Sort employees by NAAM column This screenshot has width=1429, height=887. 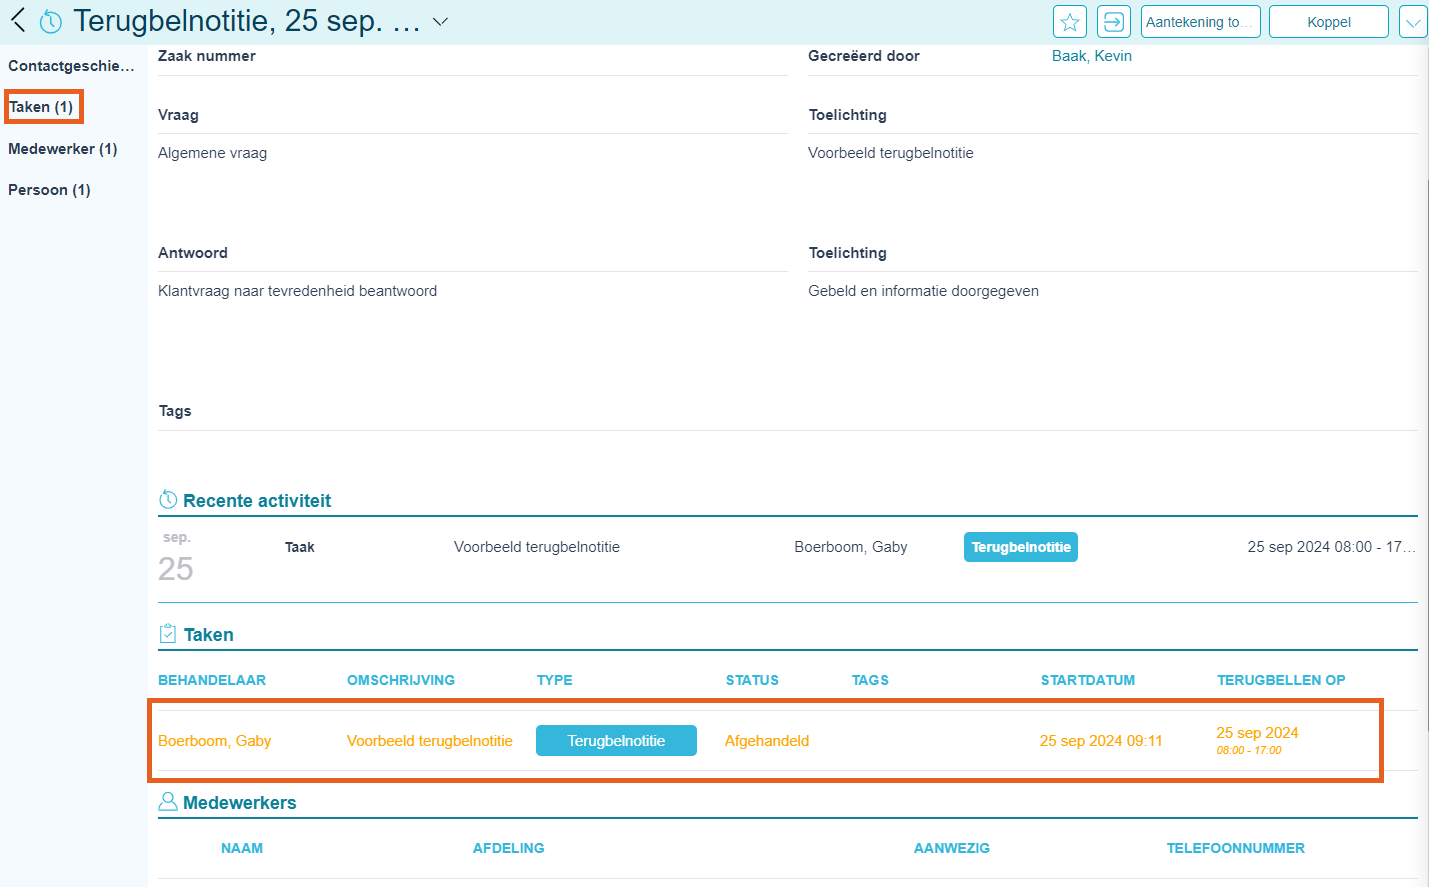pyautogui.click(x=242, y=848)
